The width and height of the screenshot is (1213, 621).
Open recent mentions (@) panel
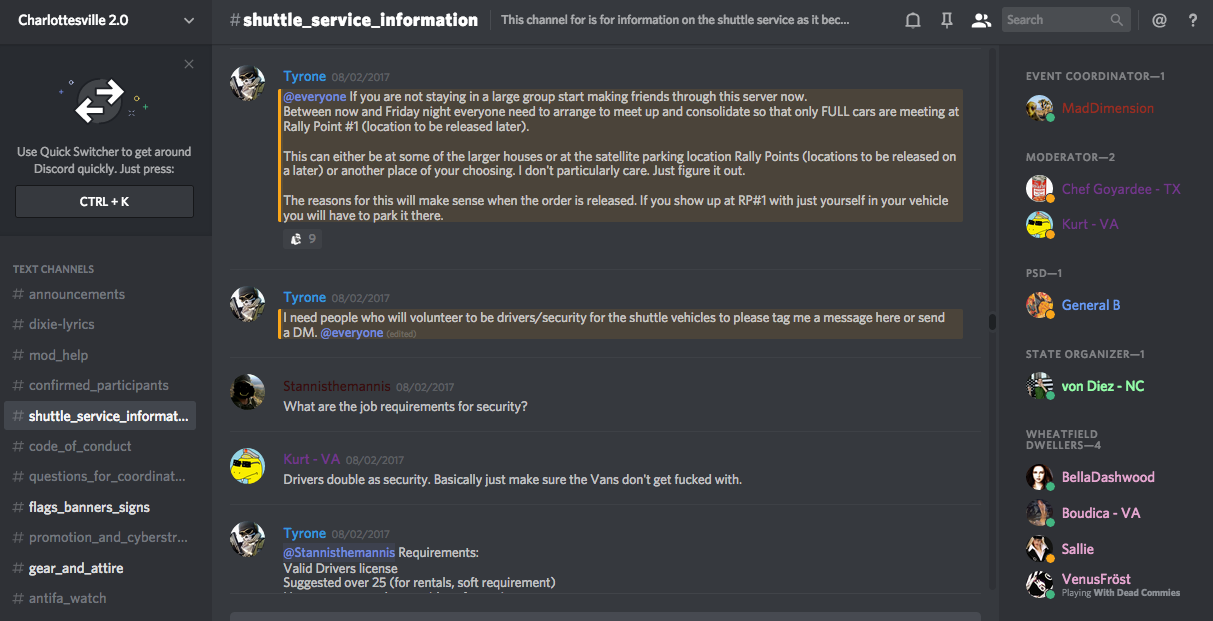1159,20
